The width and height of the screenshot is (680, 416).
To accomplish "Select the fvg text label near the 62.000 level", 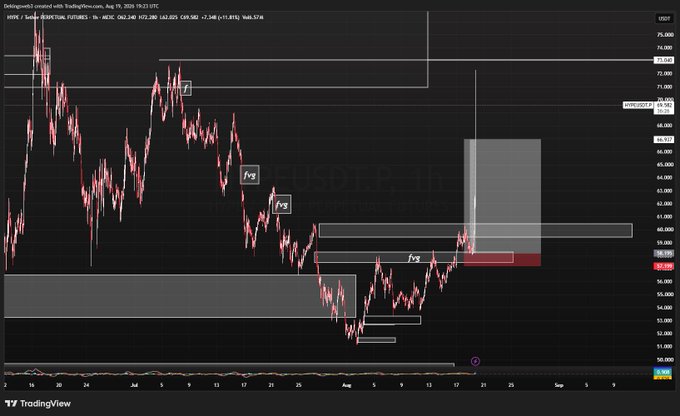I will point(281,204).
